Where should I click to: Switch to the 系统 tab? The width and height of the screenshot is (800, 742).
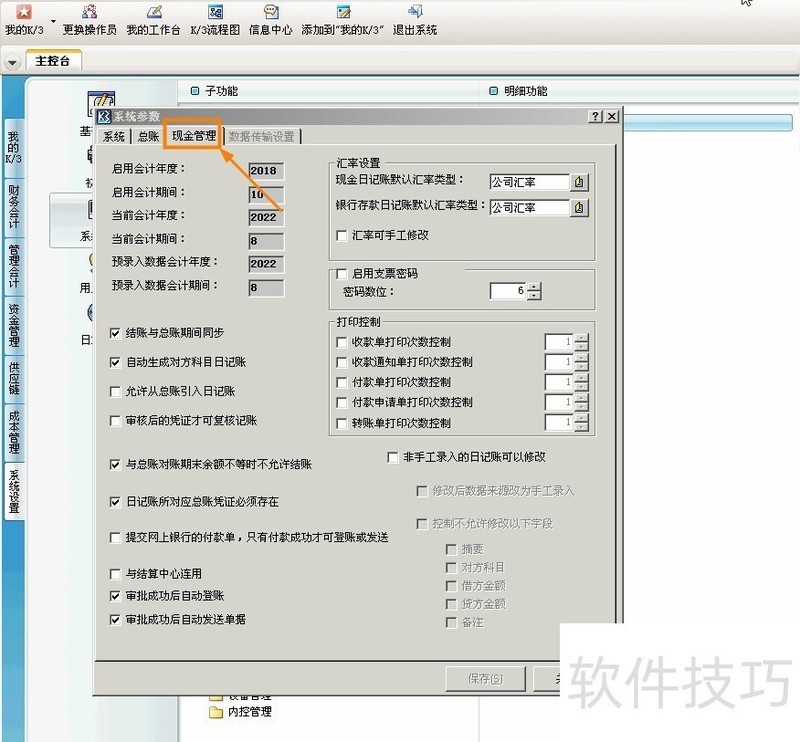point(114,137)
